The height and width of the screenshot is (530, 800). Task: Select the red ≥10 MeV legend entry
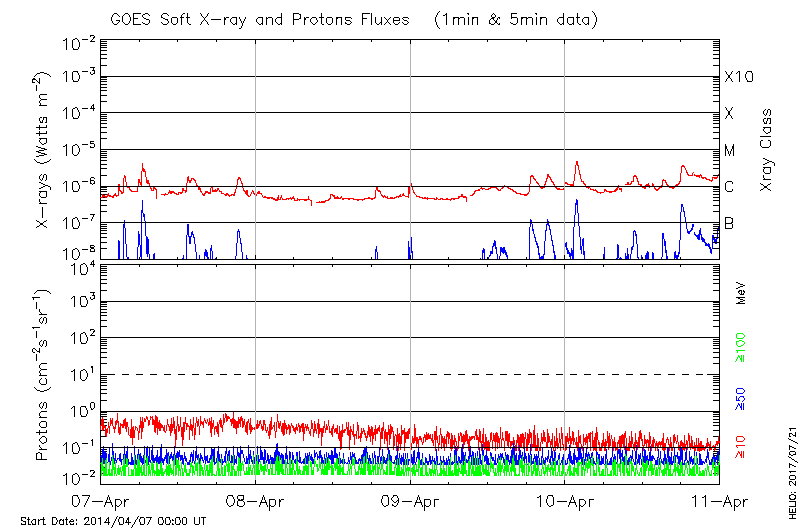tap(742, 447)
